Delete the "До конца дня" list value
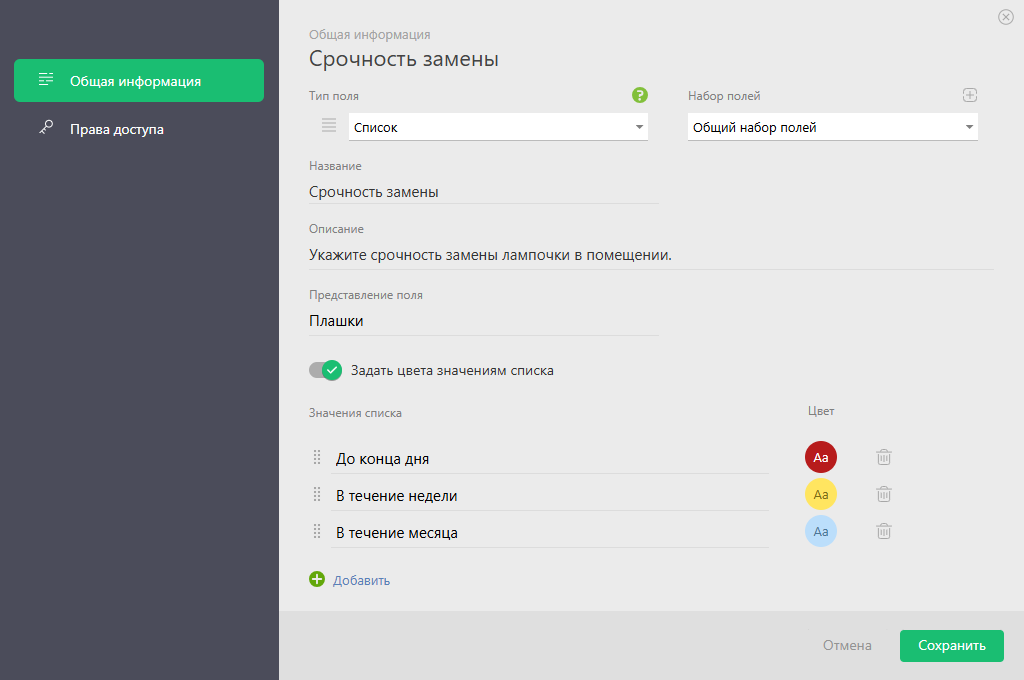 pos(884,457)
